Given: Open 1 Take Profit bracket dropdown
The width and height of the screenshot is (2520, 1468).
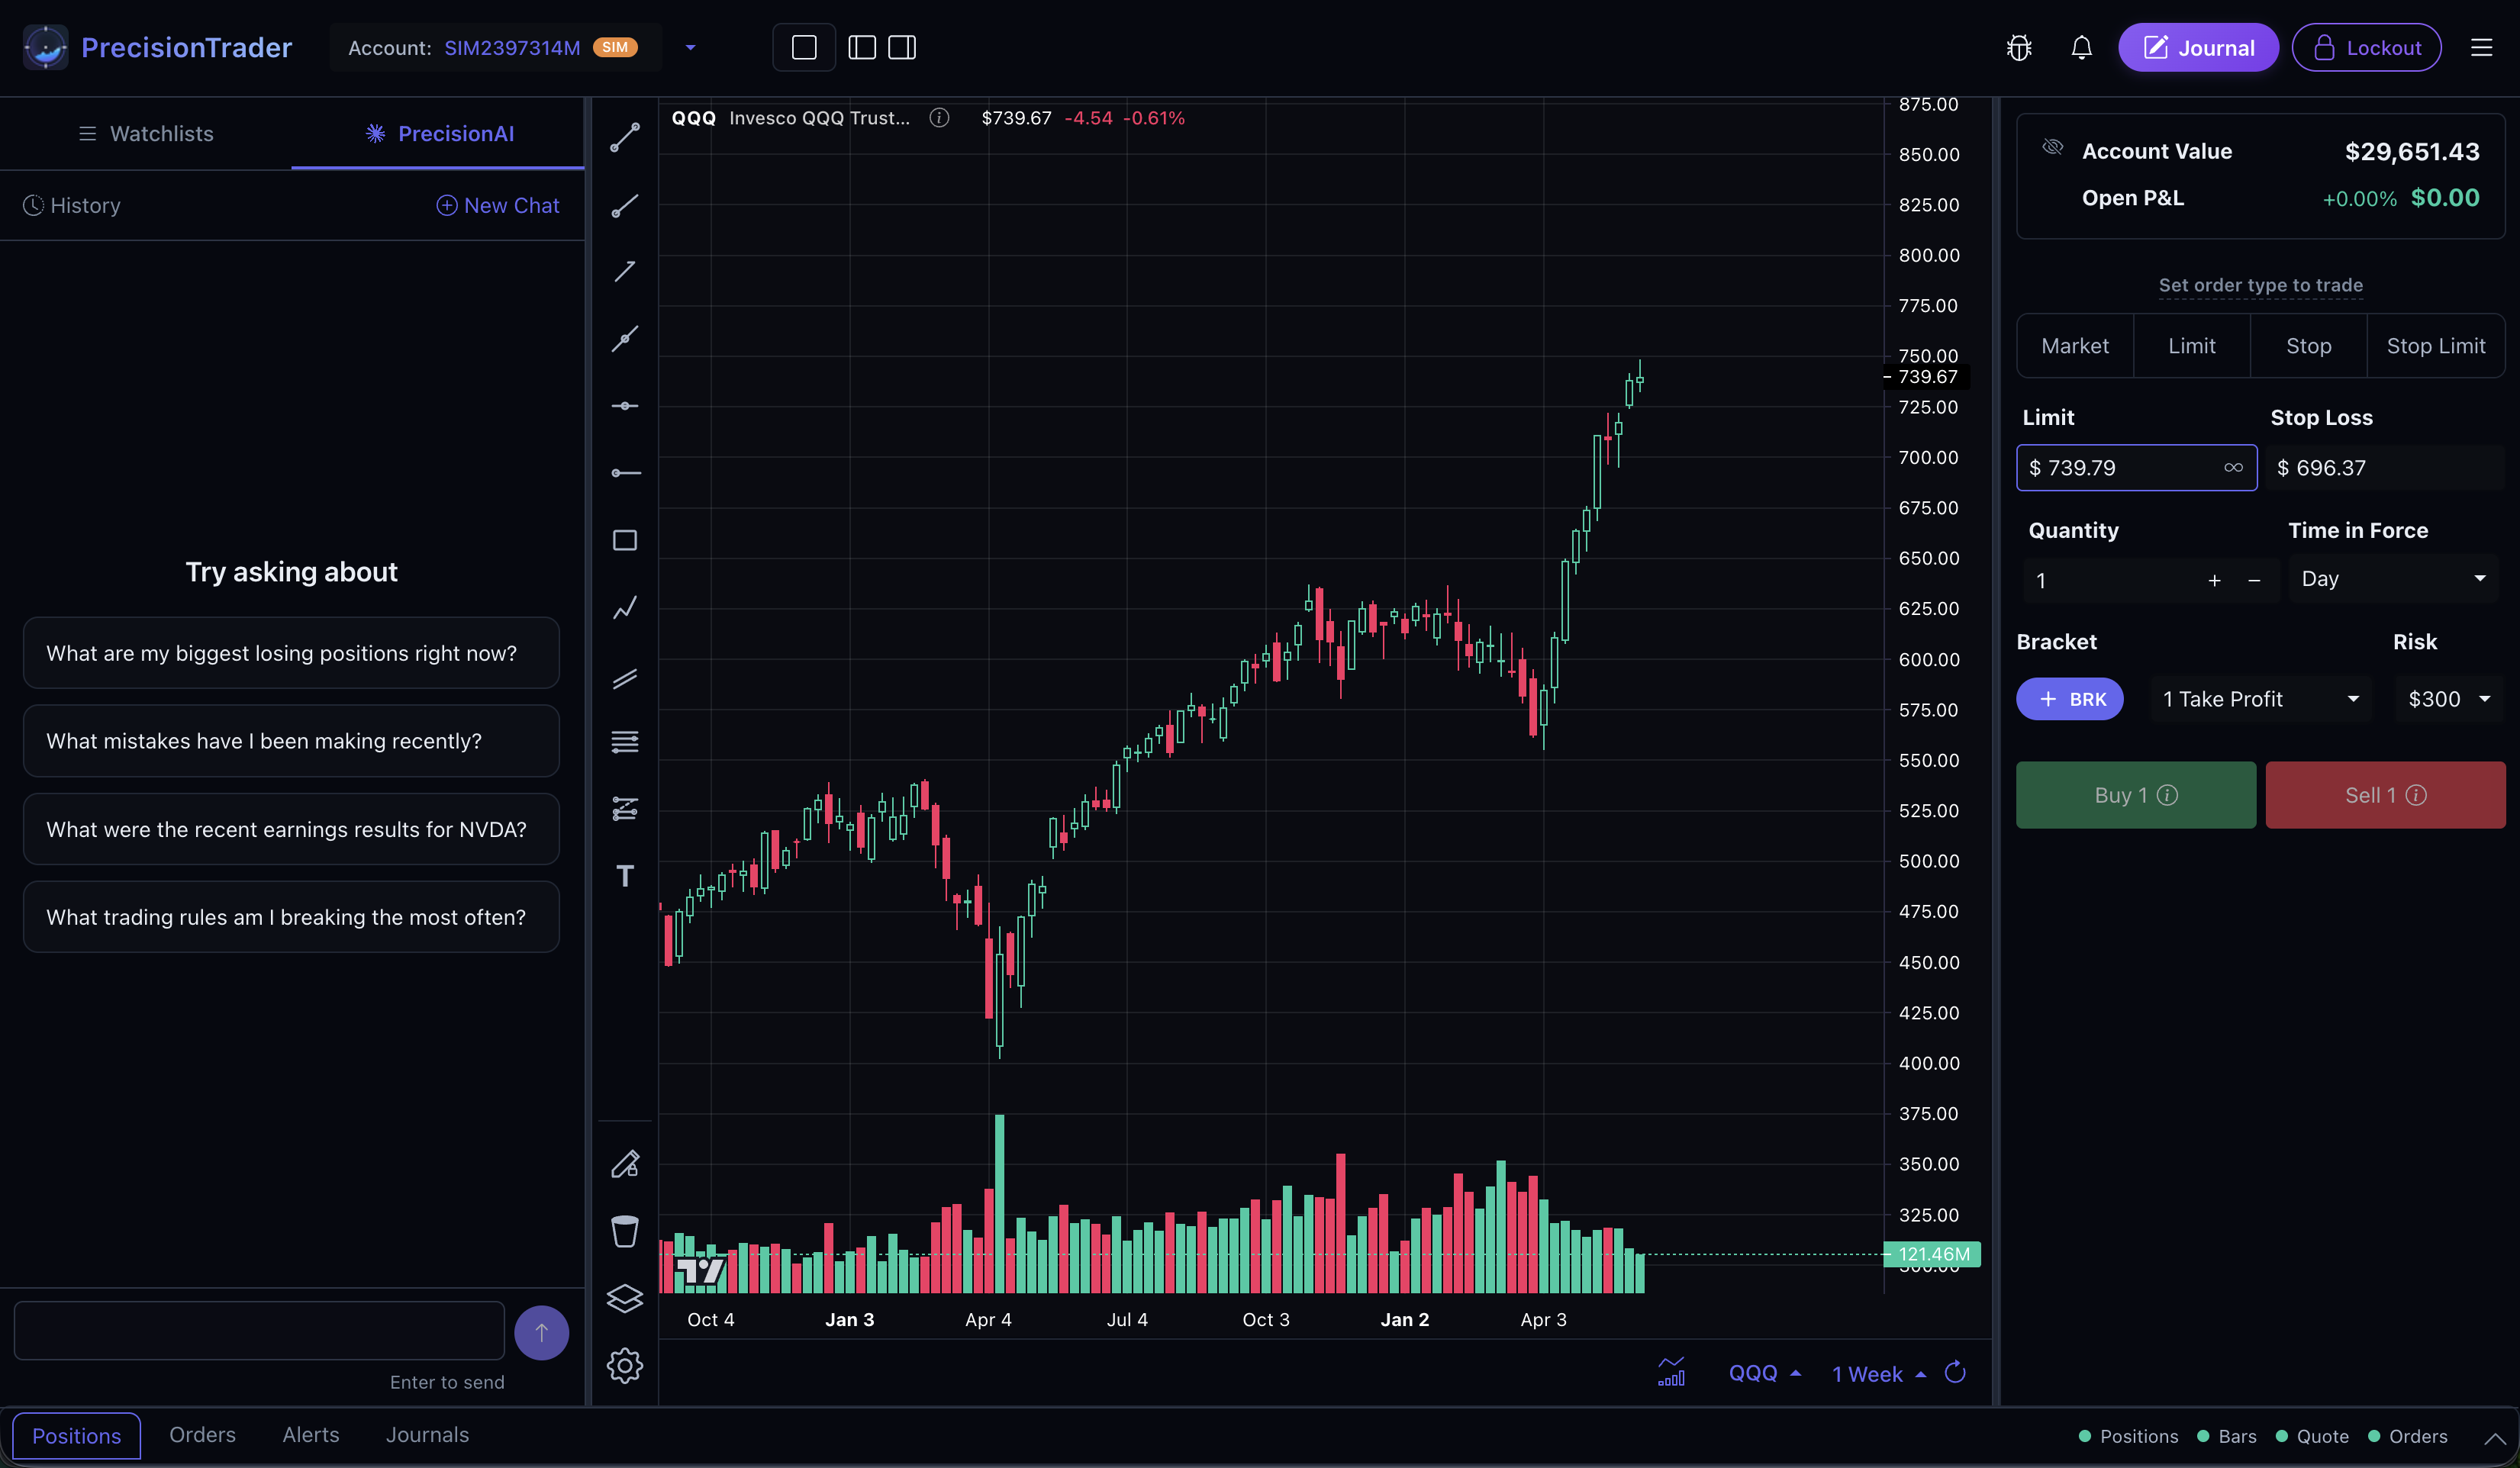Looking at the screenshot, I should [x=2260, y=699].
